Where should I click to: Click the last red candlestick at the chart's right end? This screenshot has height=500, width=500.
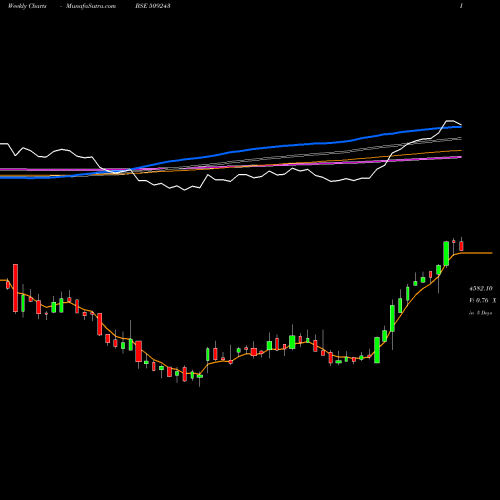click(461, 246)
